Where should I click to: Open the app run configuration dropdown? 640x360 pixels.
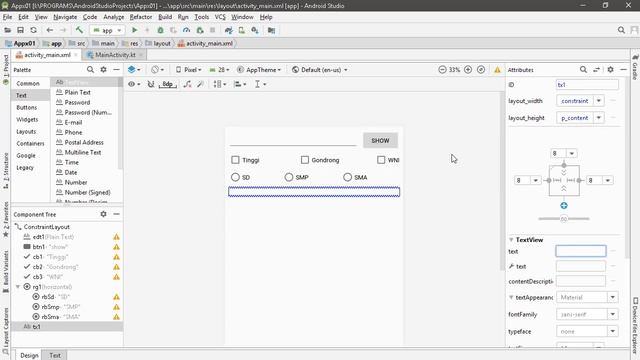[x=107, y=30]
